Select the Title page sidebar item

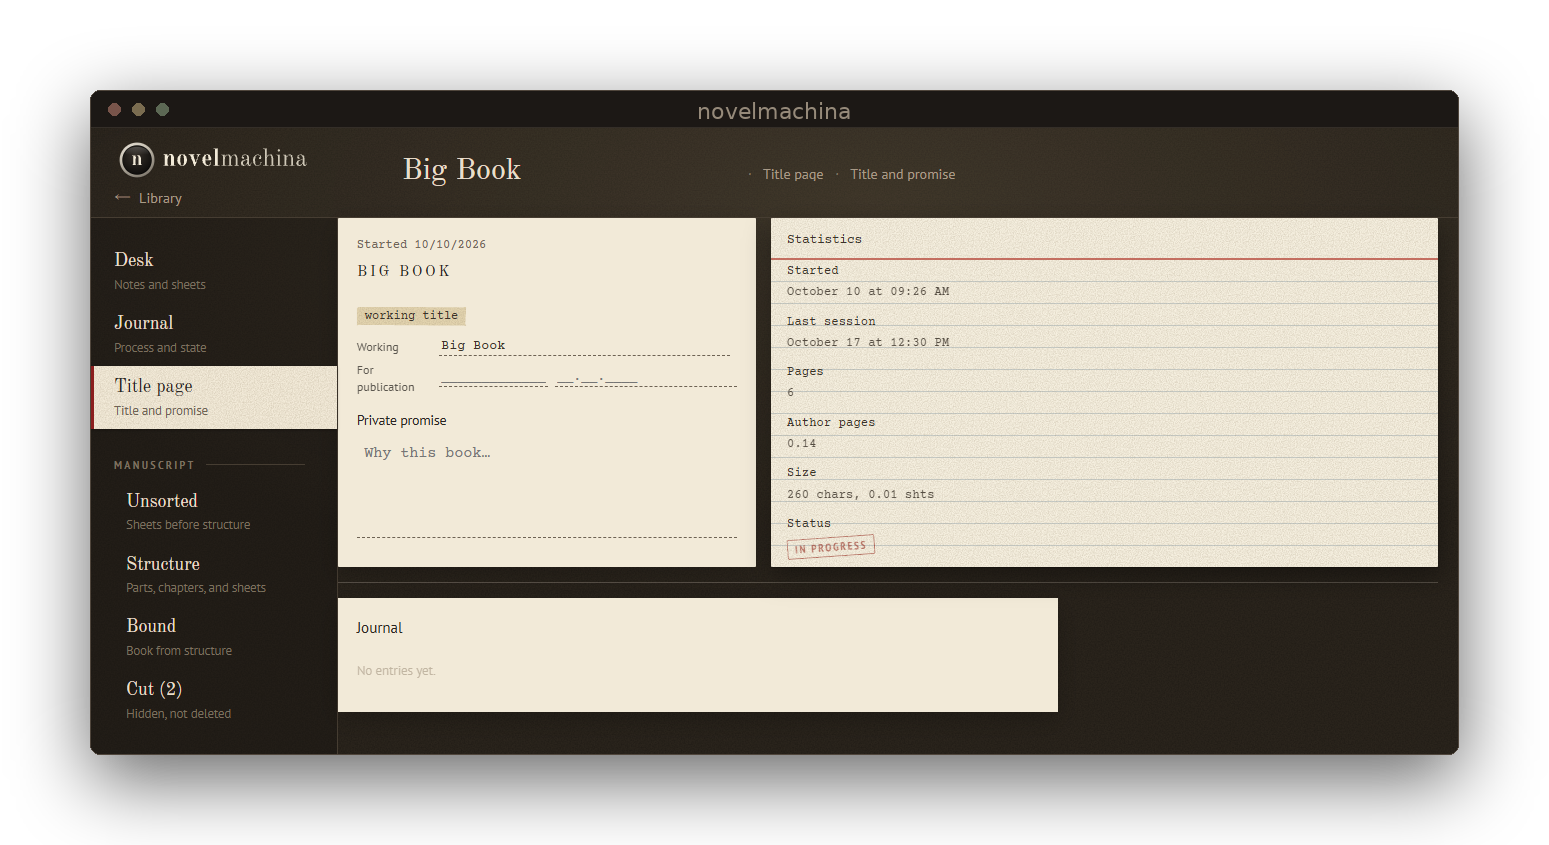[x=214, y=397]
